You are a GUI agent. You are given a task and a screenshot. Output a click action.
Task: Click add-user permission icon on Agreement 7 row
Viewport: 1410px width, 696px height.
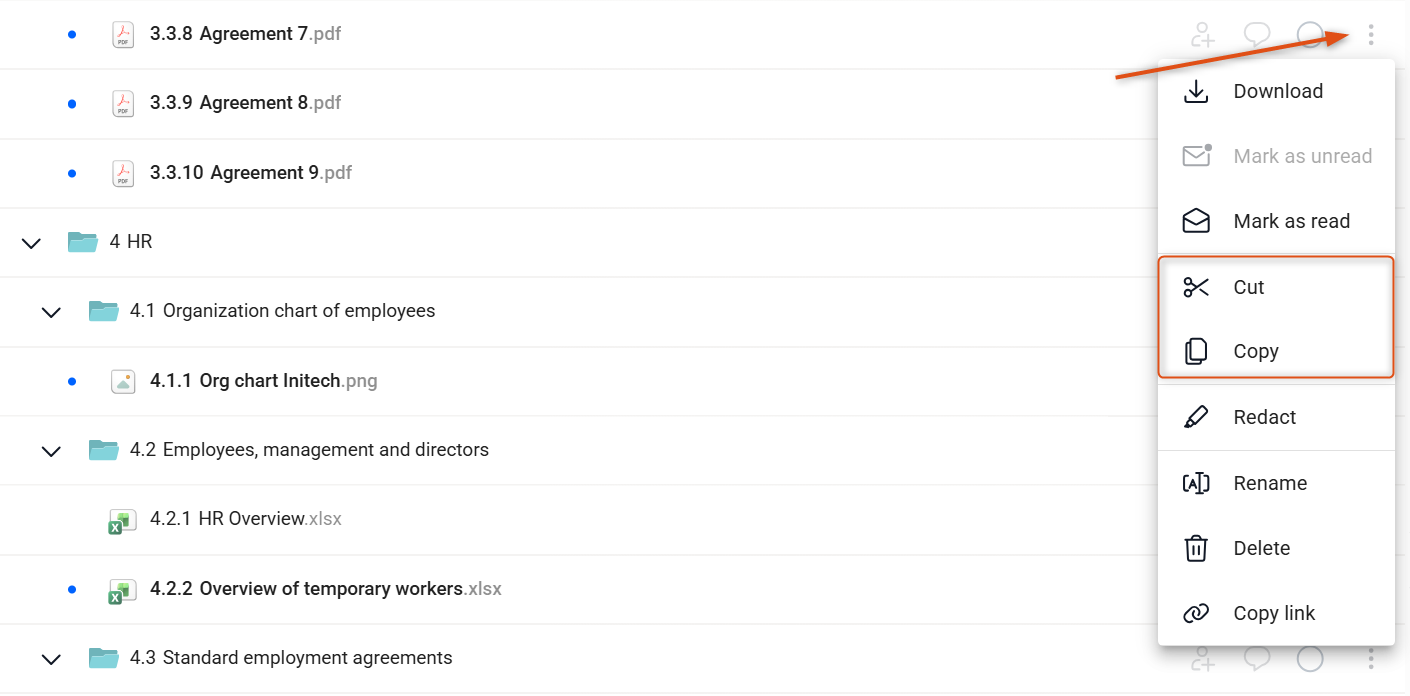point(1203,35)
